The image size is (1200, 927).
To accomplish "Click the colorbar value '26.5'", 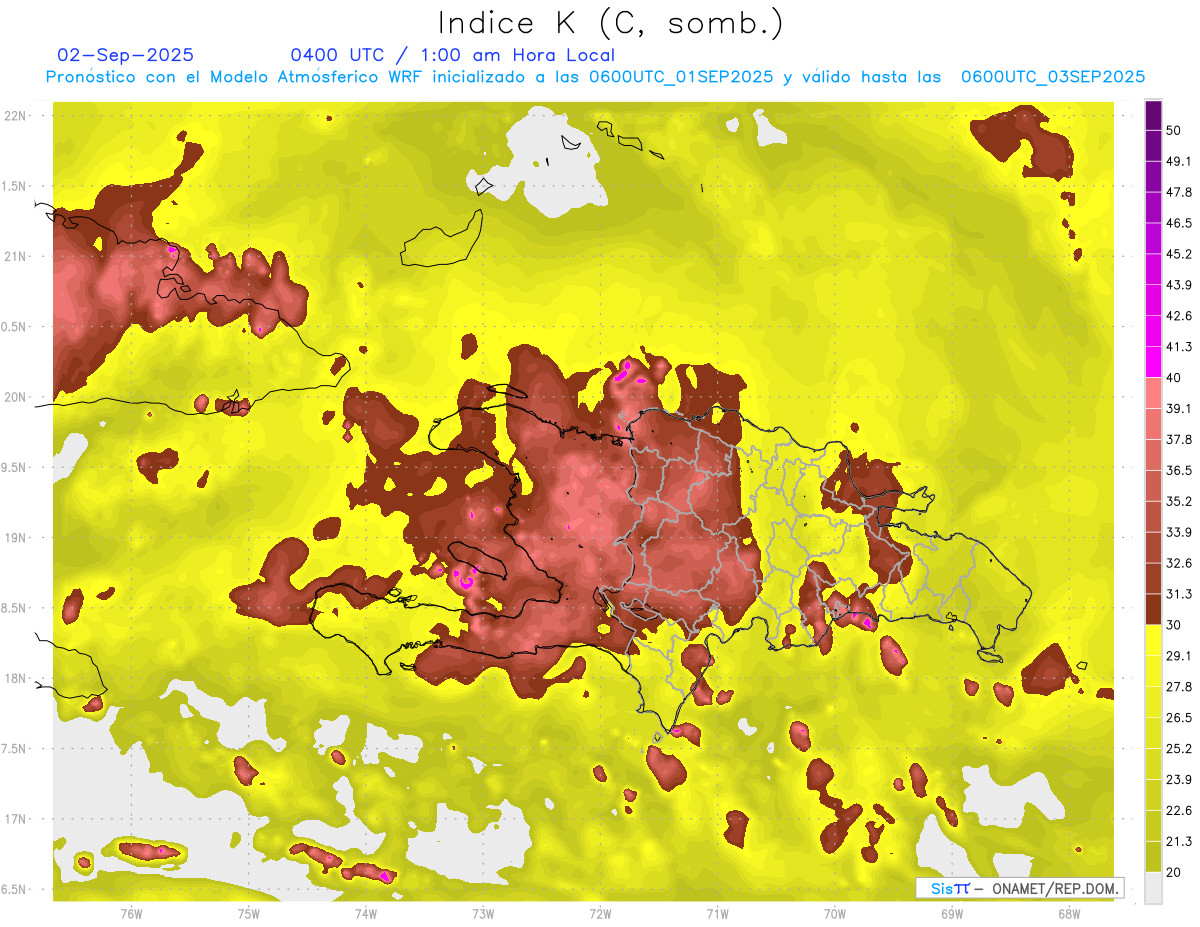I will click(x=1179, y=717).
